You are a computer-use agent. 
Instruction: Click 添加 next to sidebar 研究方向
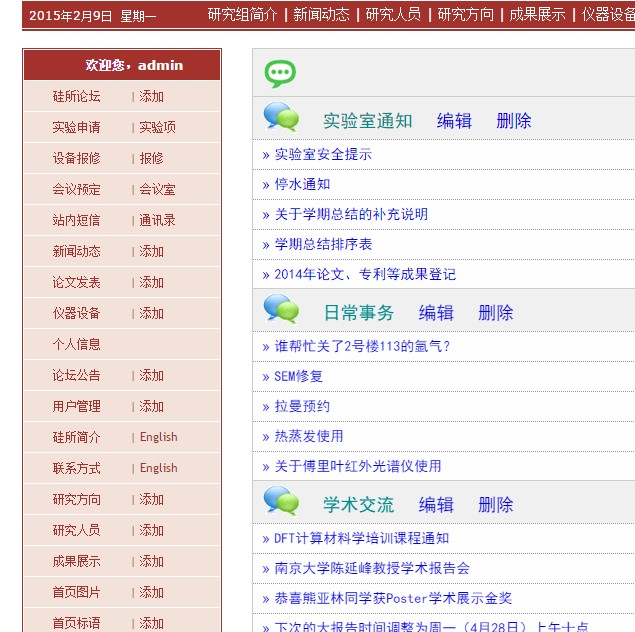pyautogui.click(x=151, y=499)
